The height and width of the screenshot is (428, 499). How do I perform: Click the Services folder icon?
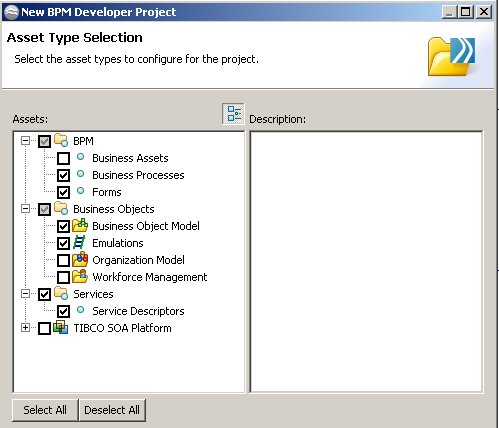coord(61,293)
